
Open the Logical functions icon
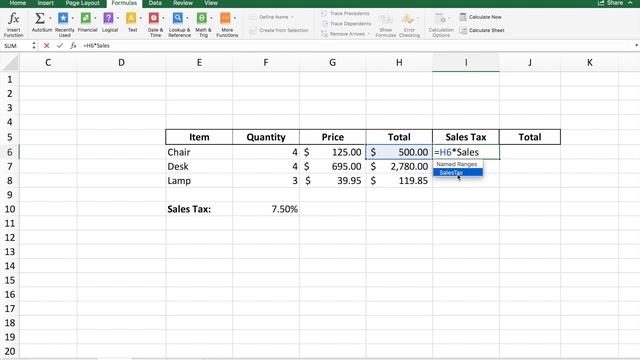click(108, 18)
